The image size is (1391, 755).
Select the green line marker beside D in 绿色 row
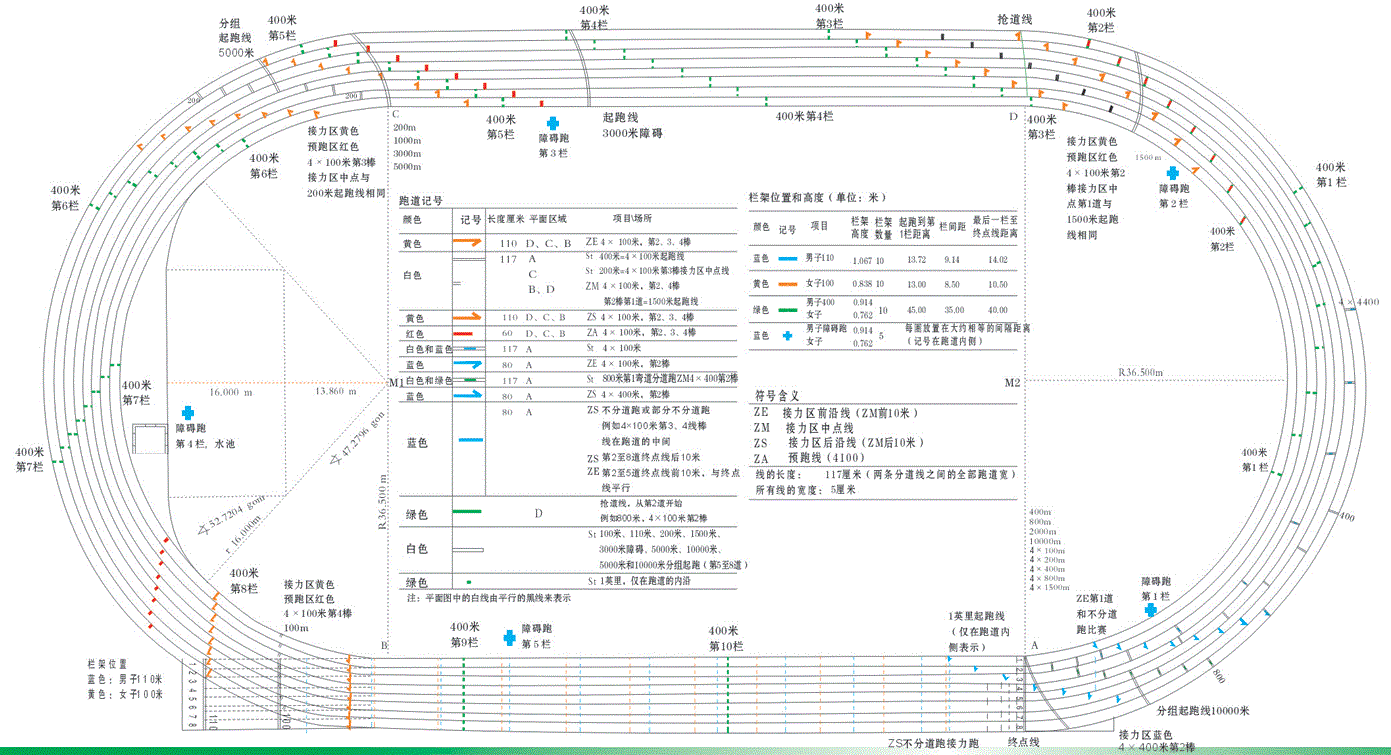(467, 512)
